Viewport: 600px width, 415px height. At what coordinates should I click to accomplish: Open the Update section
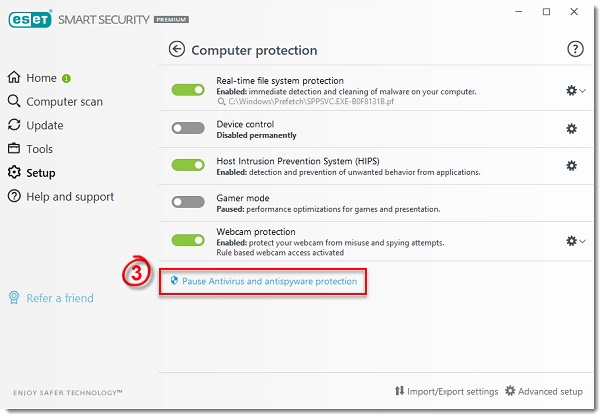click(45, 125)
